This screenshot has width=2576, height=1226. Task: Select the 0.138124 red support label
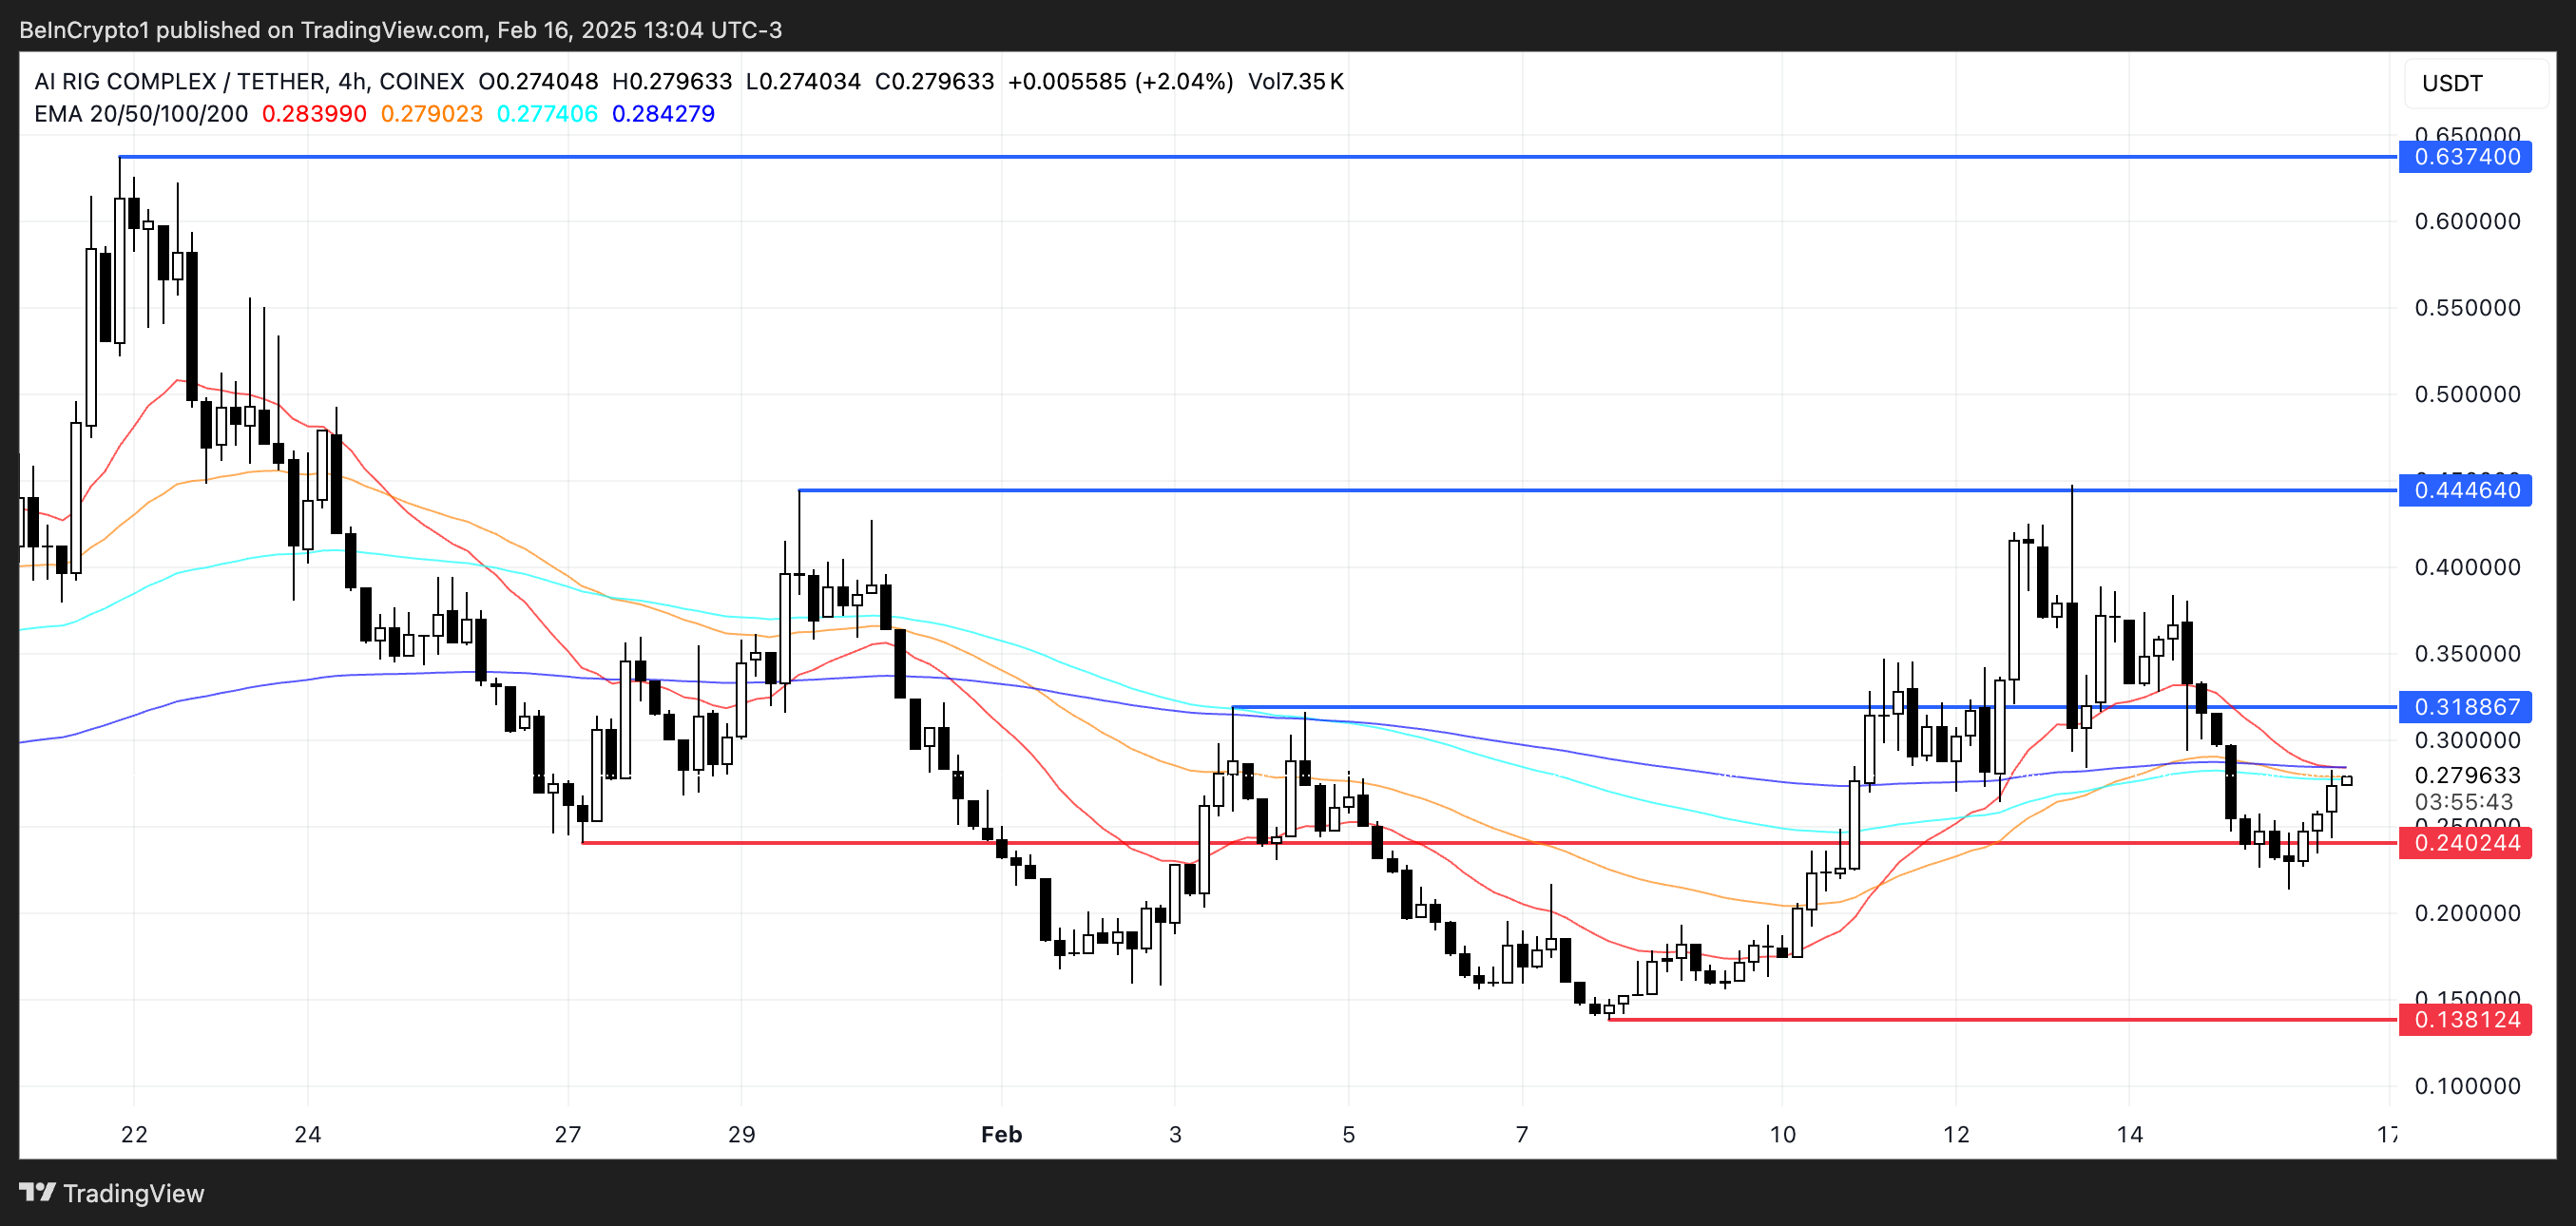tap(2465, 1020)
